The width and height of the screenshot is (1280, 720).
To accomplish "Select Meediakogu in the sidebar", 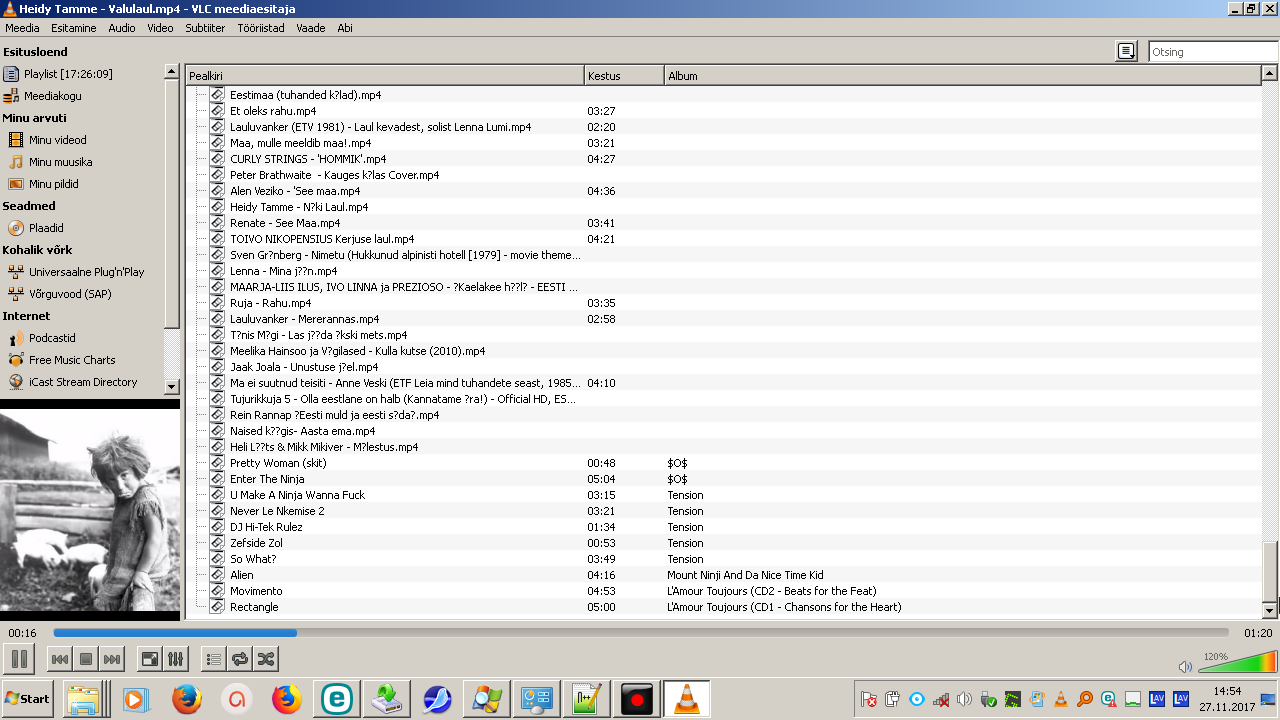I will click(53, 96).
